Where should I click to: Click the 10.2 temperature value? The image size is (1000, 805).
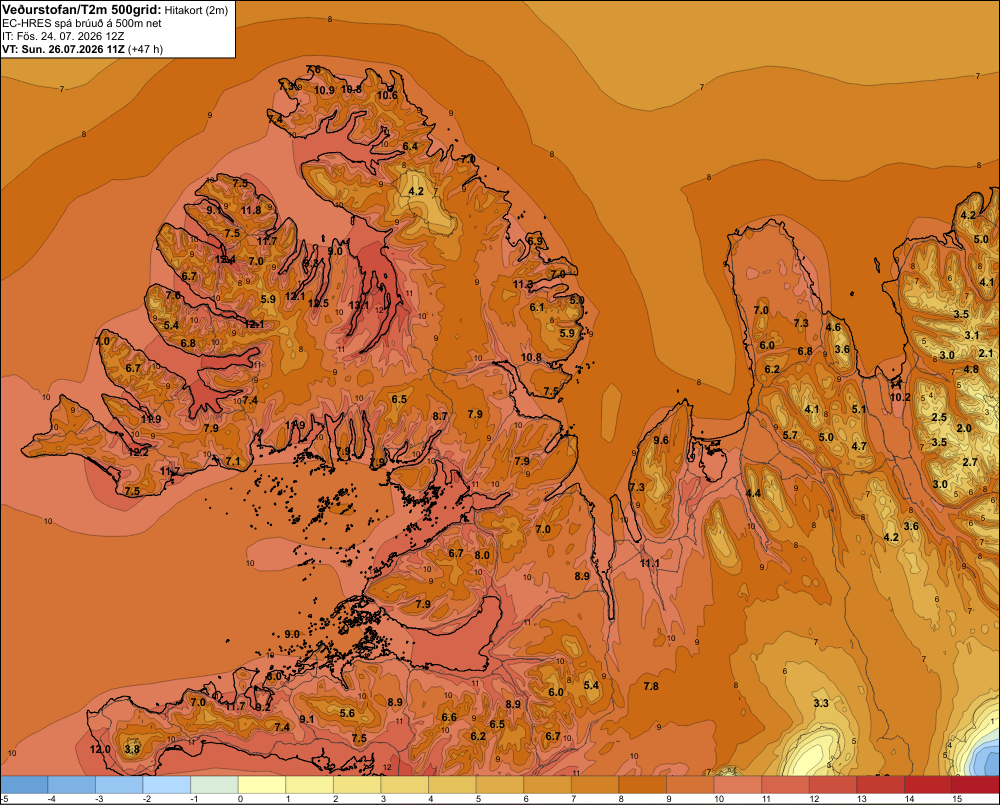900,397
